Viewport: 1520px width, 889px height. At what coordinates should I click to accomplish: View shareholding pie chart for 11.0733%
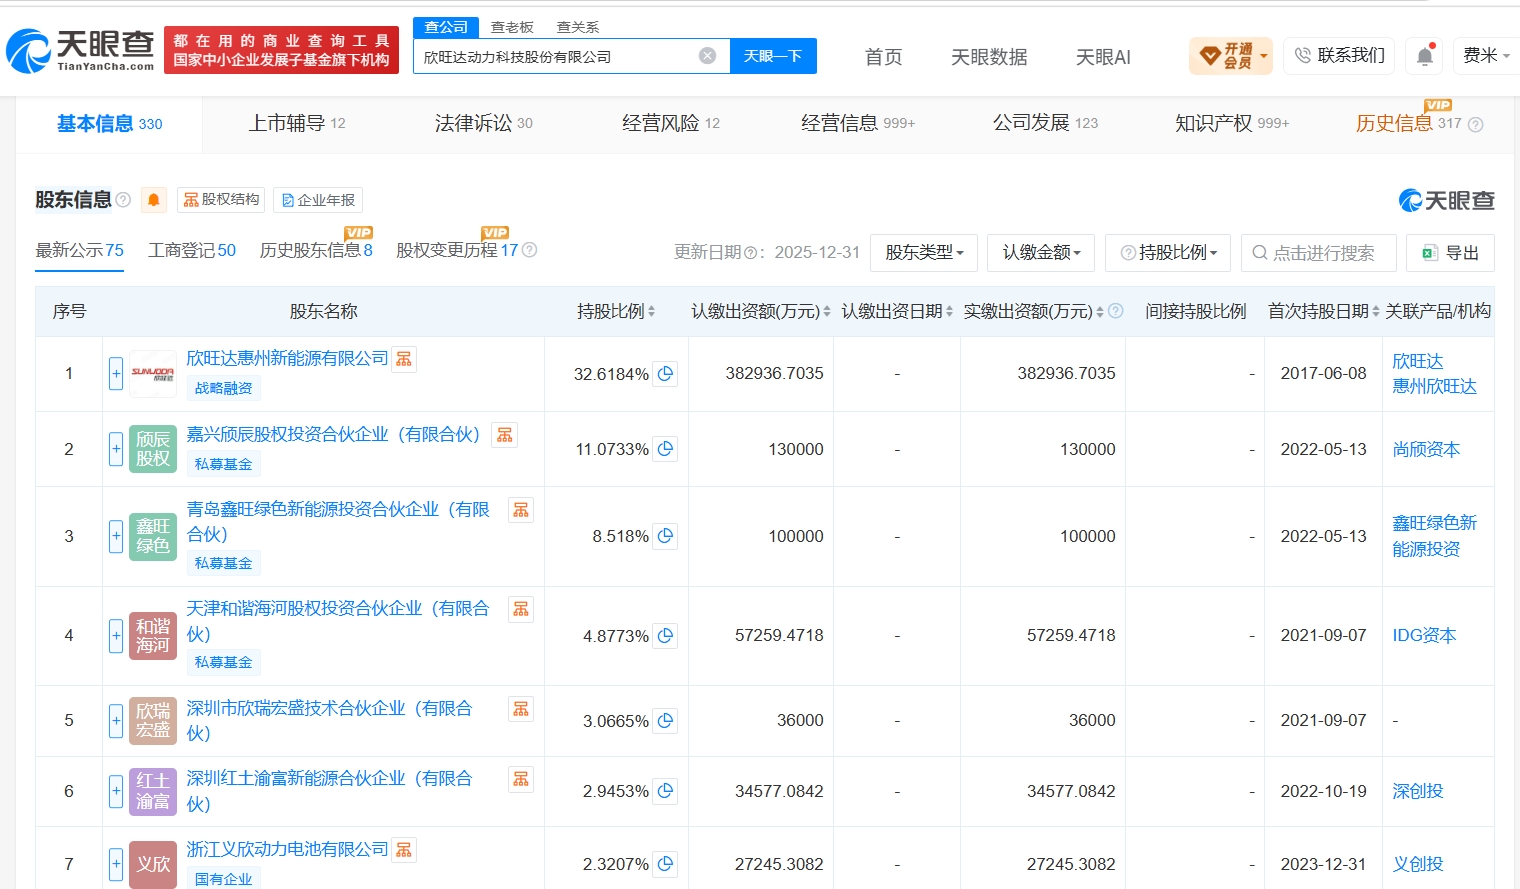click(666, 449)
